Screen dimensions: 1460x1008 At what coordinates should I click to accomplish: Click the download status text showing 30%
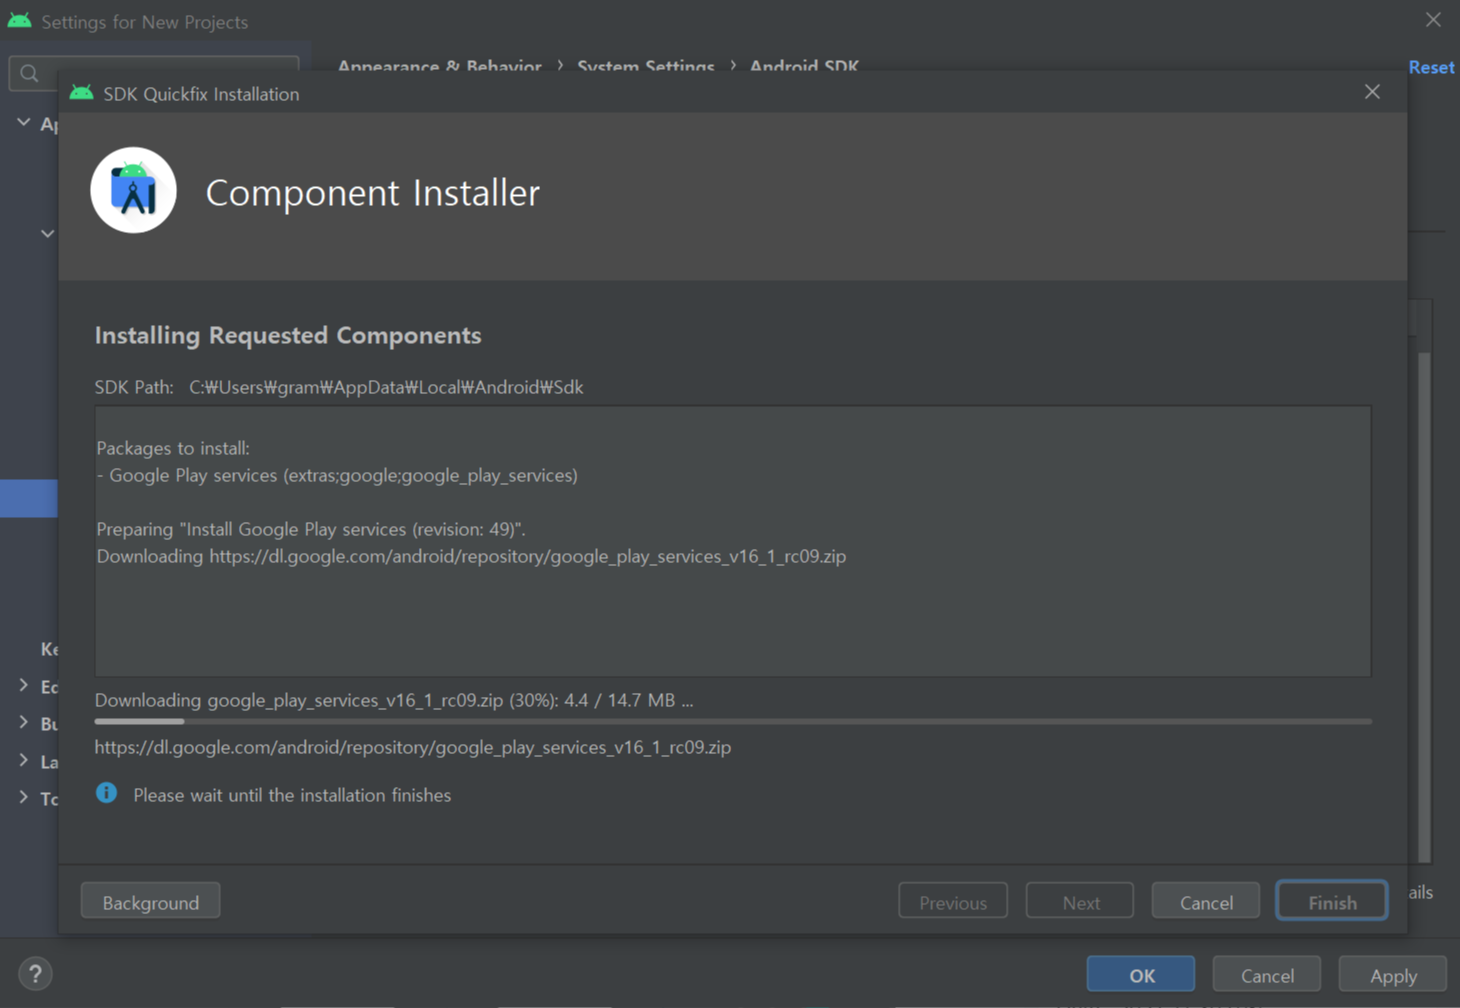click(394, 700)
